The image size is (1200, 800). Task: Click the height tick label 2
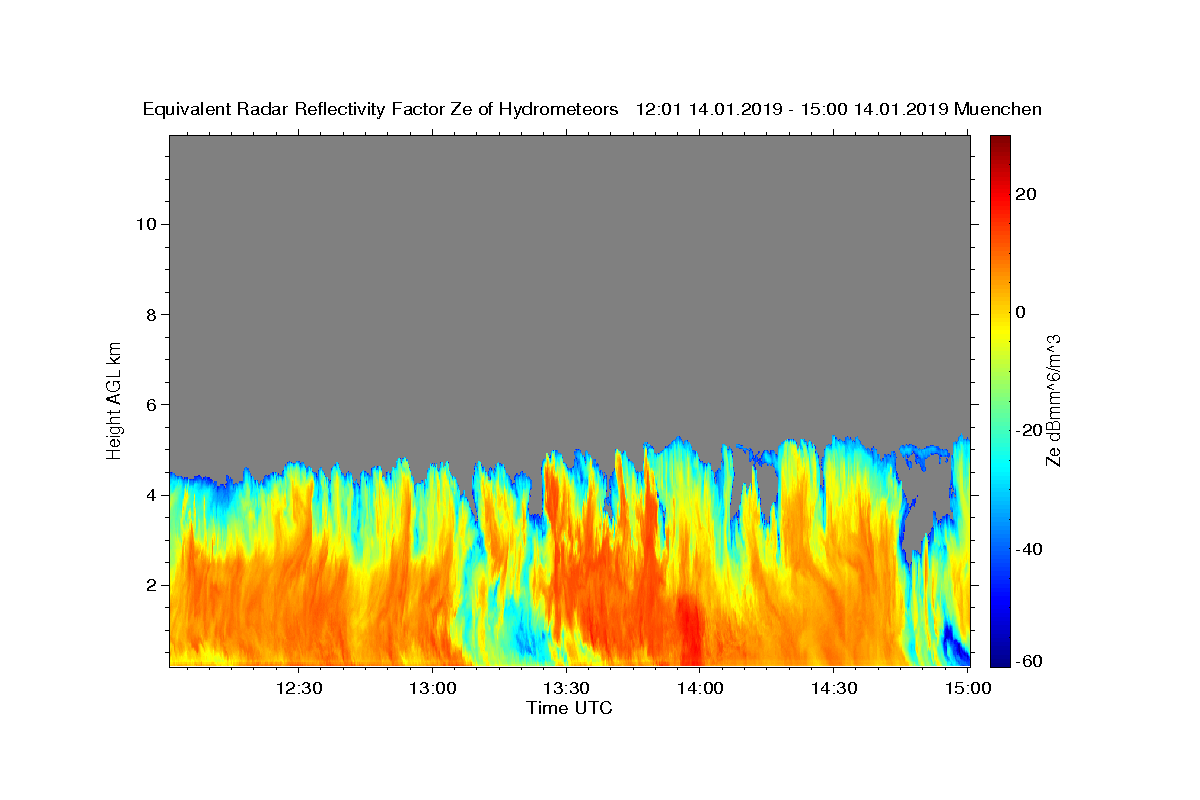click(150, 585)
